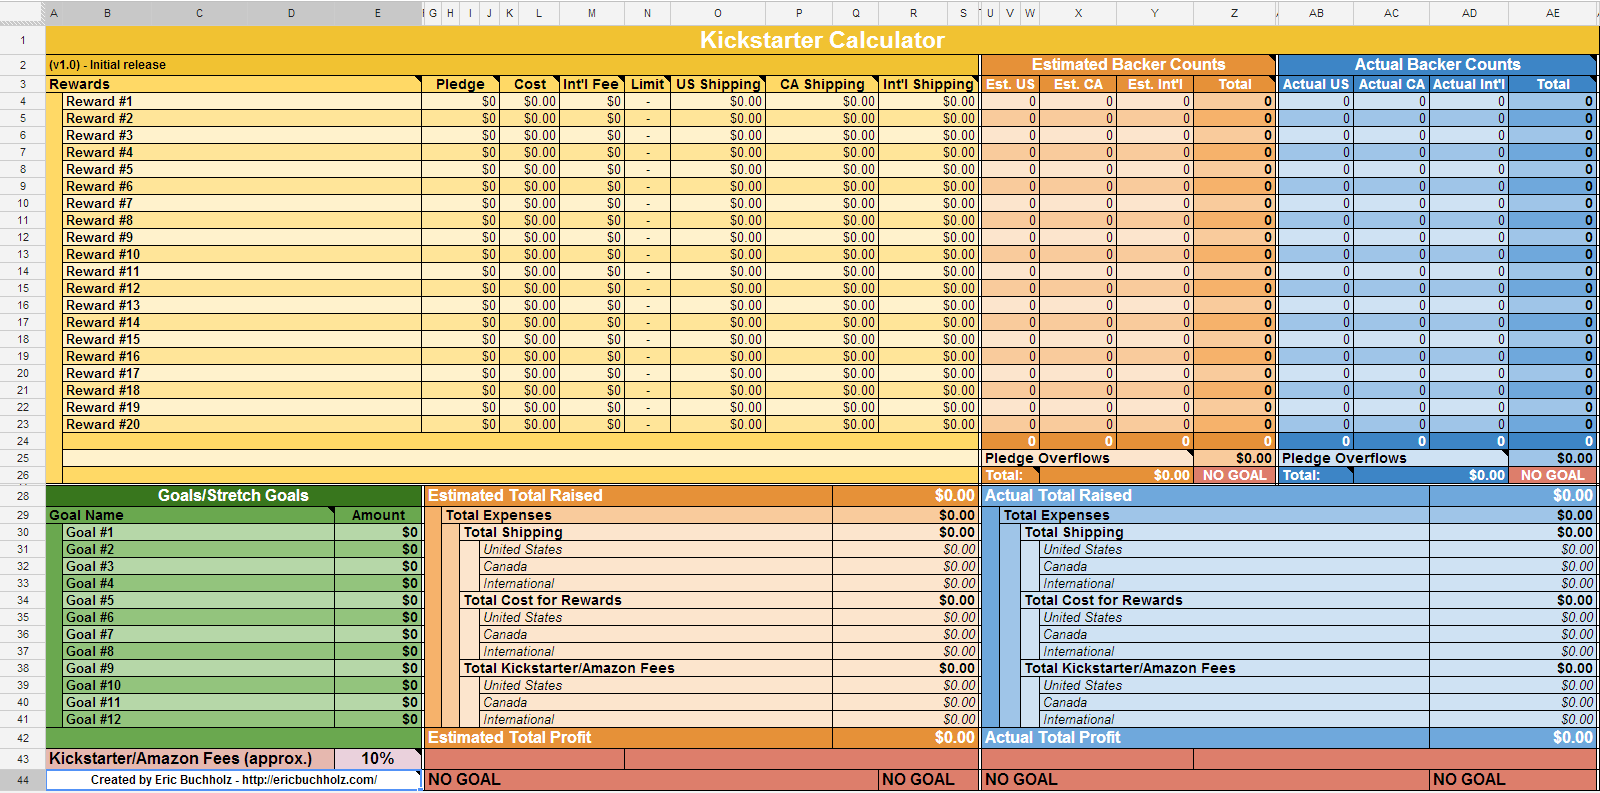The height and width of the screenshot is (793, 1600).
Task: Click the column L header
Action: click(539, 13)
